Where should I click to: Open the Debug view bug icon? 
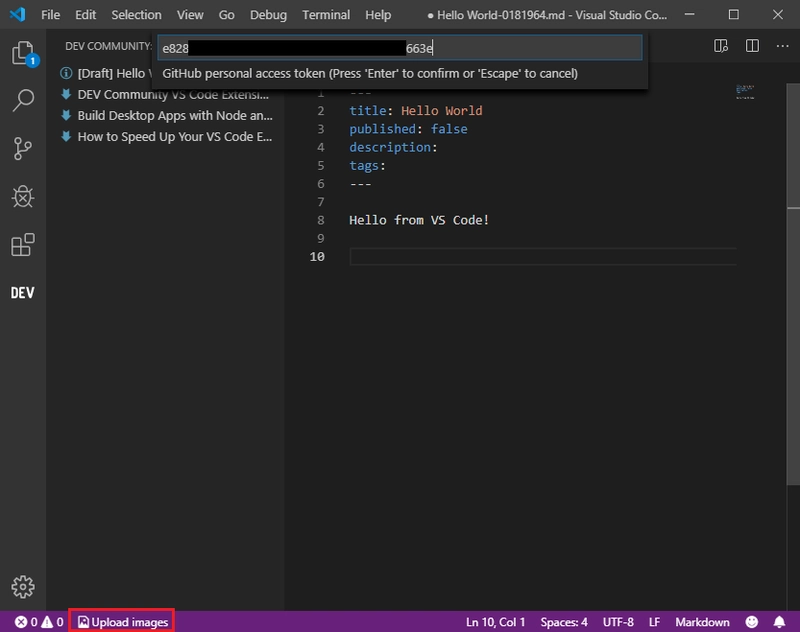click(23, 196)
